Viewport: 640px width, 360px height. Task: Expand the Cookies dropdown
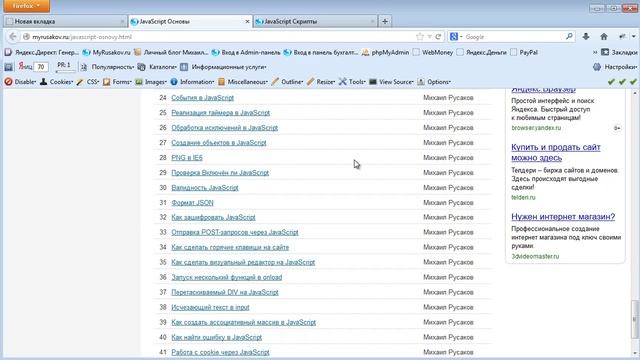click(56, 82)
